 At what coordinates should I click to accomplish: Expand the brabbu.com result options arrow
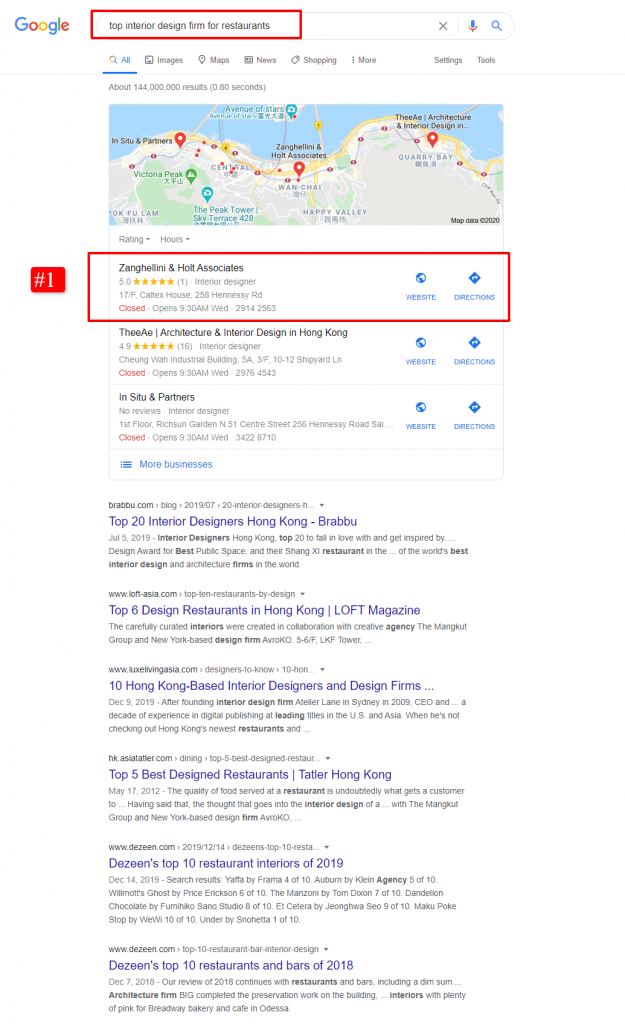(x=322, y=505)
